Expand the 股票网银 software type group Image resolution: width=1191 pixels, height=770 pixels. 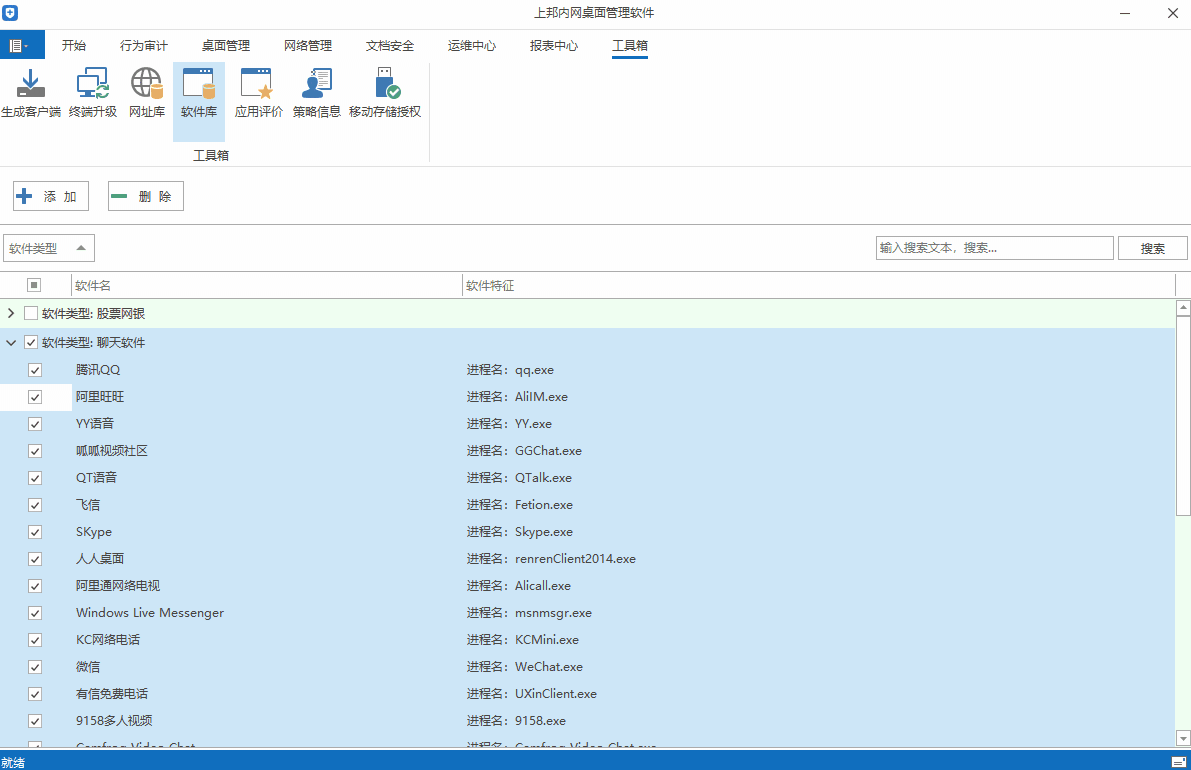pos(11,314)
